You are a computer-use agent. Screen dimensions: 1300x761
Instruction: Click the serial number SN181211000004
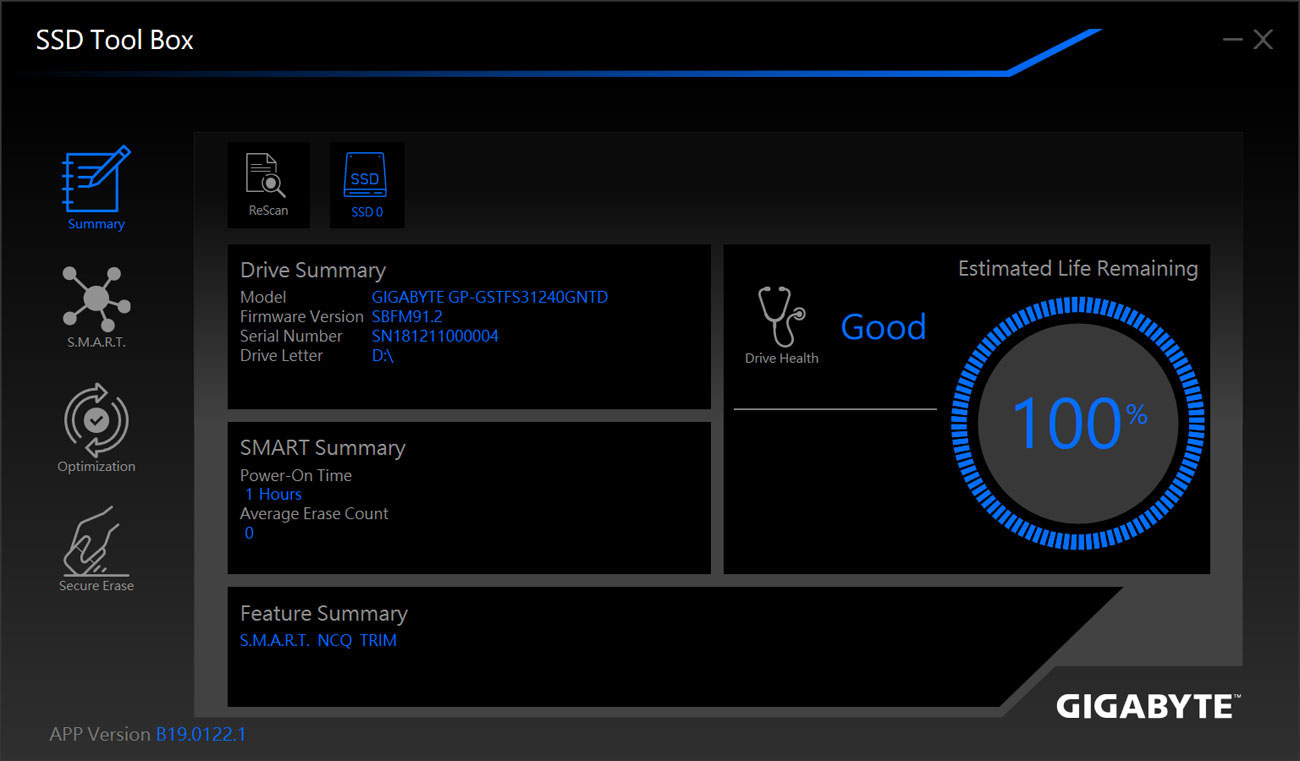pyautogui.click(x=435, y=336)
